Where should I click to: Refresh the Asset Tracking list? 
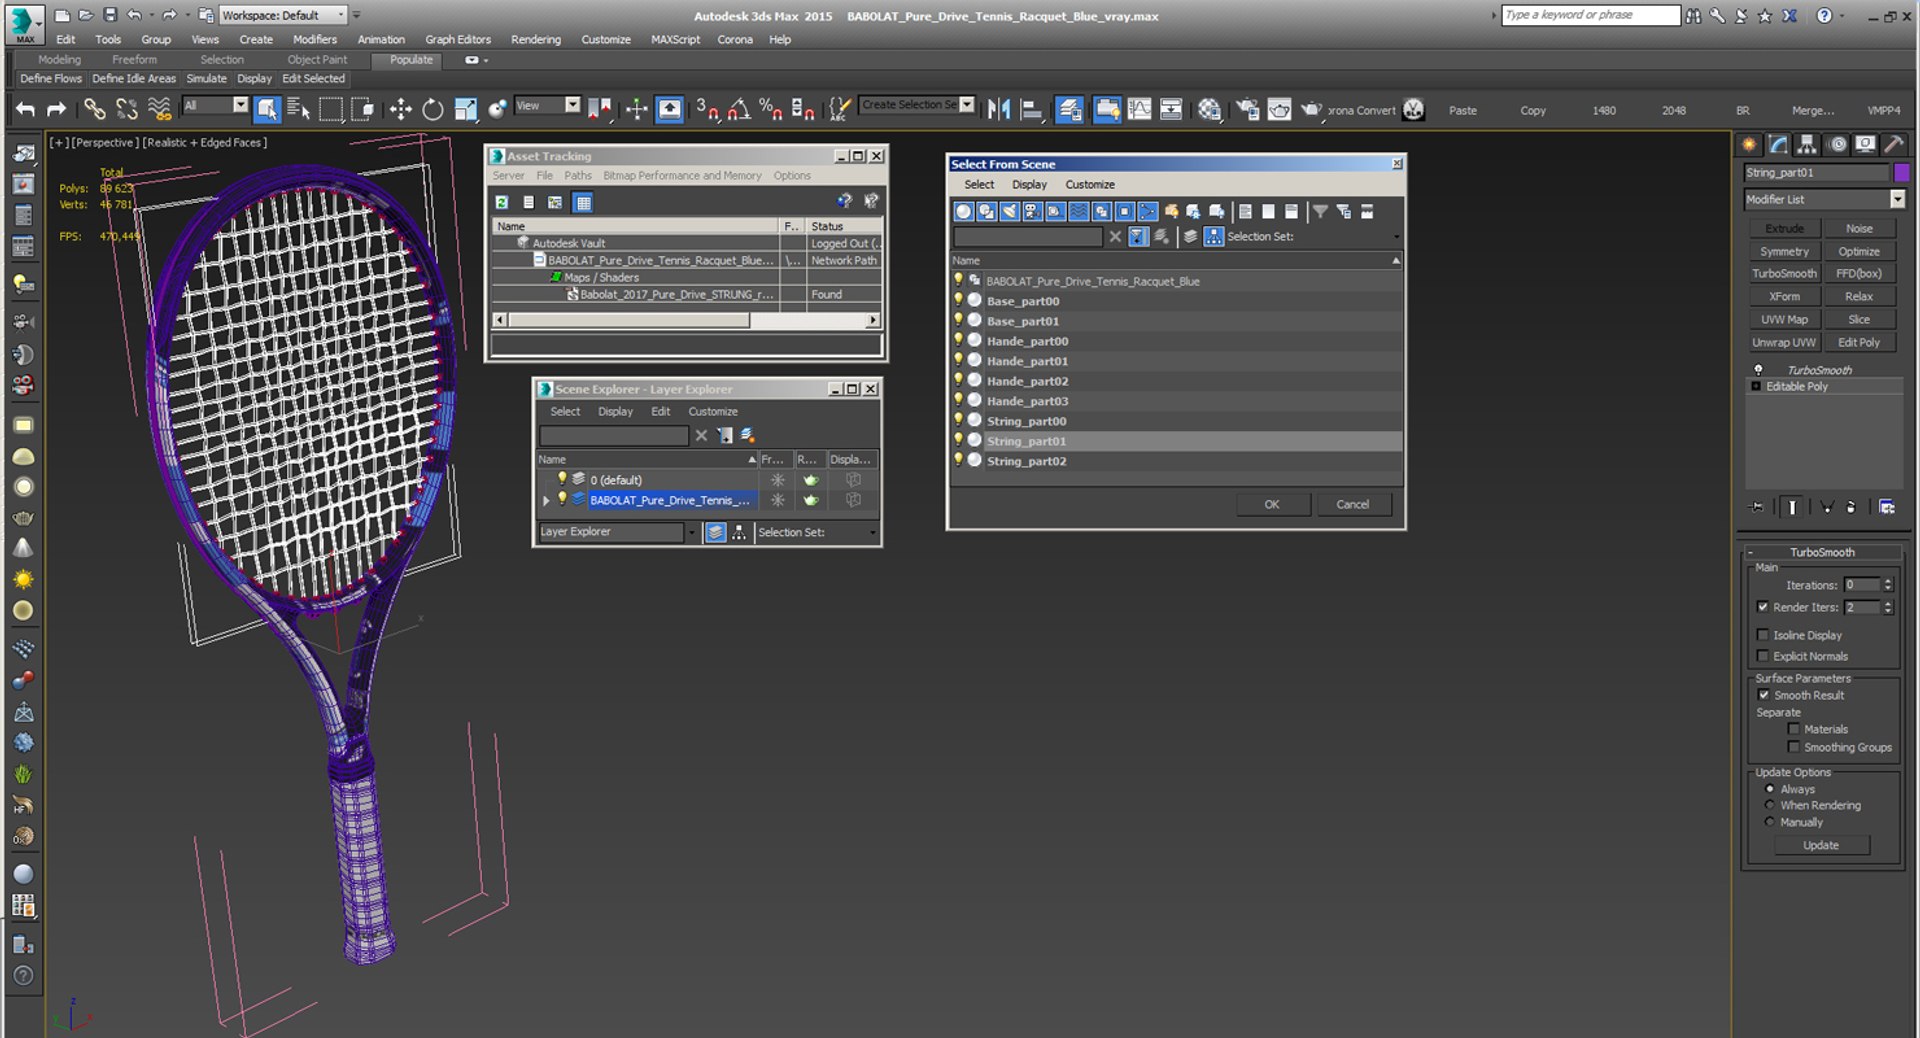(x=502, y=202)
